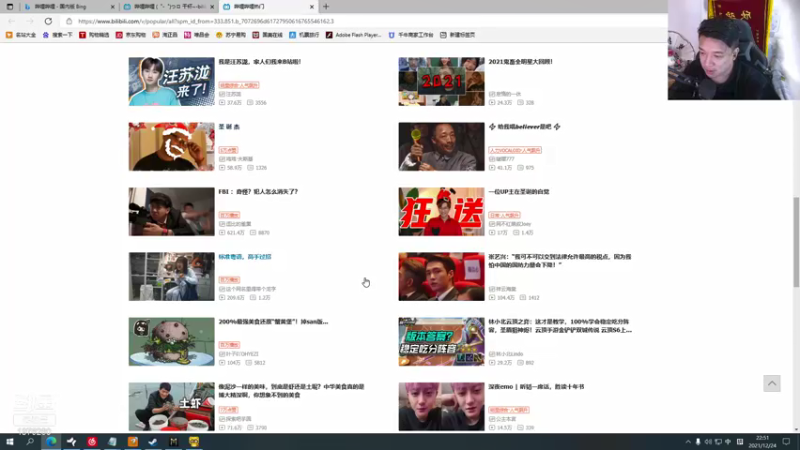
Task: Open the Windows notification center
Action: coord(786,442)
